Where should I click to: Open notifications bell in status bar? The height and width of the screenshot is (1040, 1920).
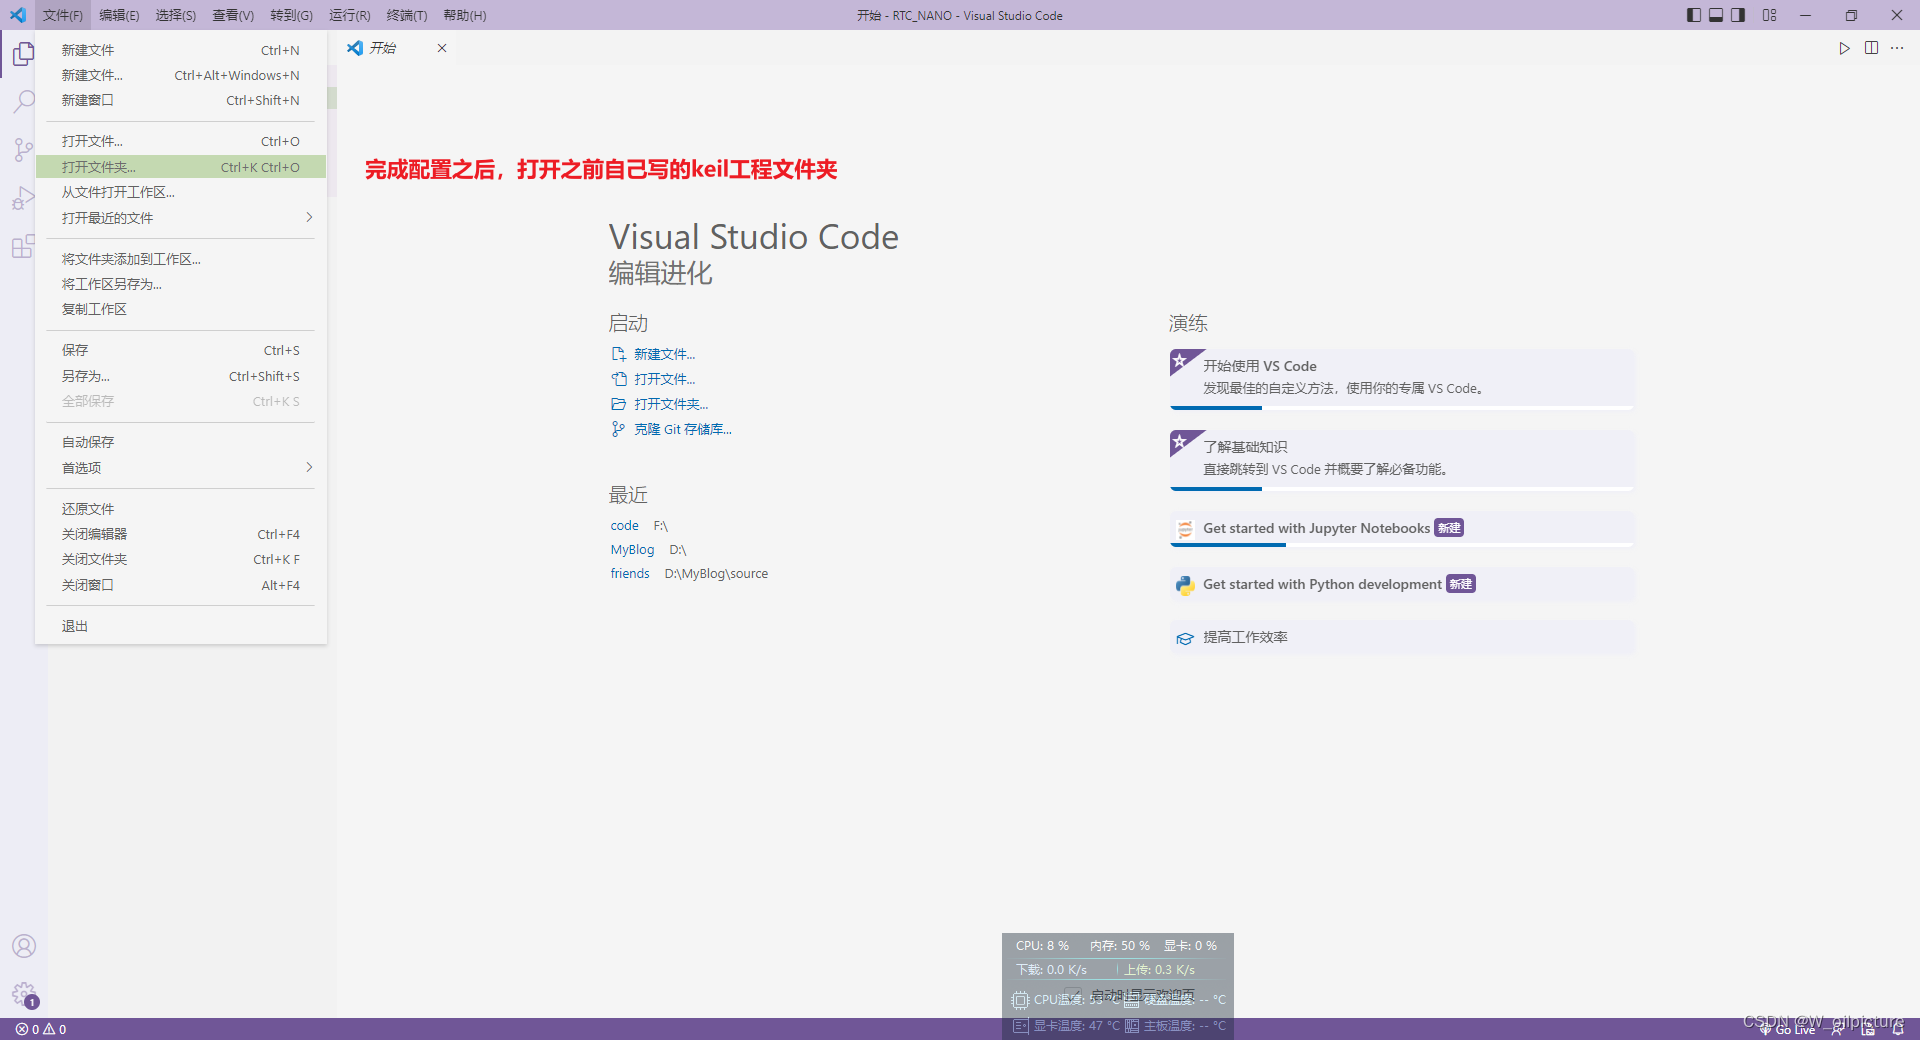click(1898, 1029)
